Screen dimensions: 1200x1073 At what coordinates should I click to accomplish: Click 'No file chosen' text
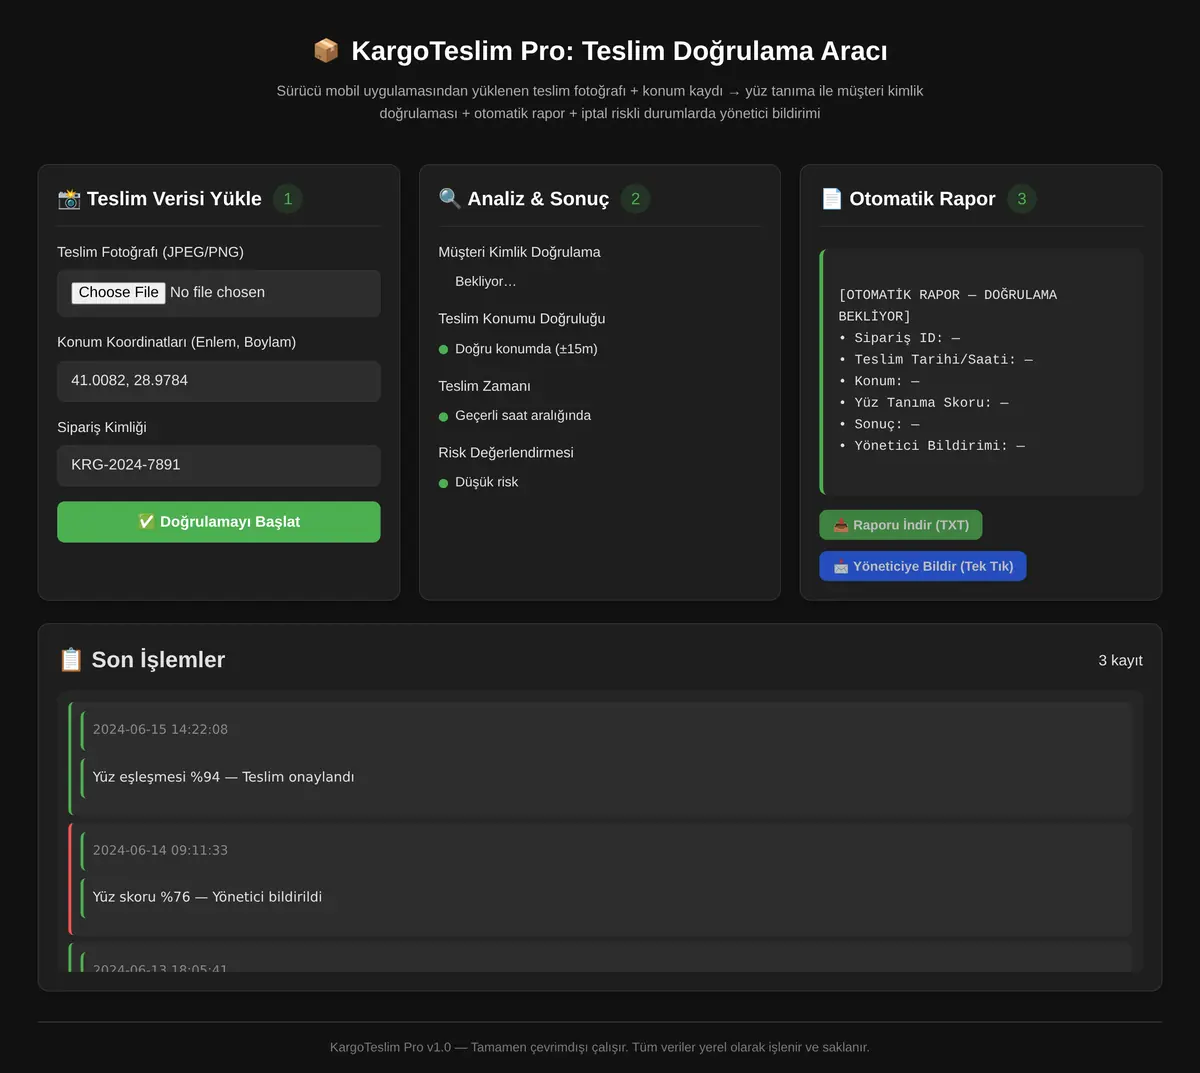point(217,292)
